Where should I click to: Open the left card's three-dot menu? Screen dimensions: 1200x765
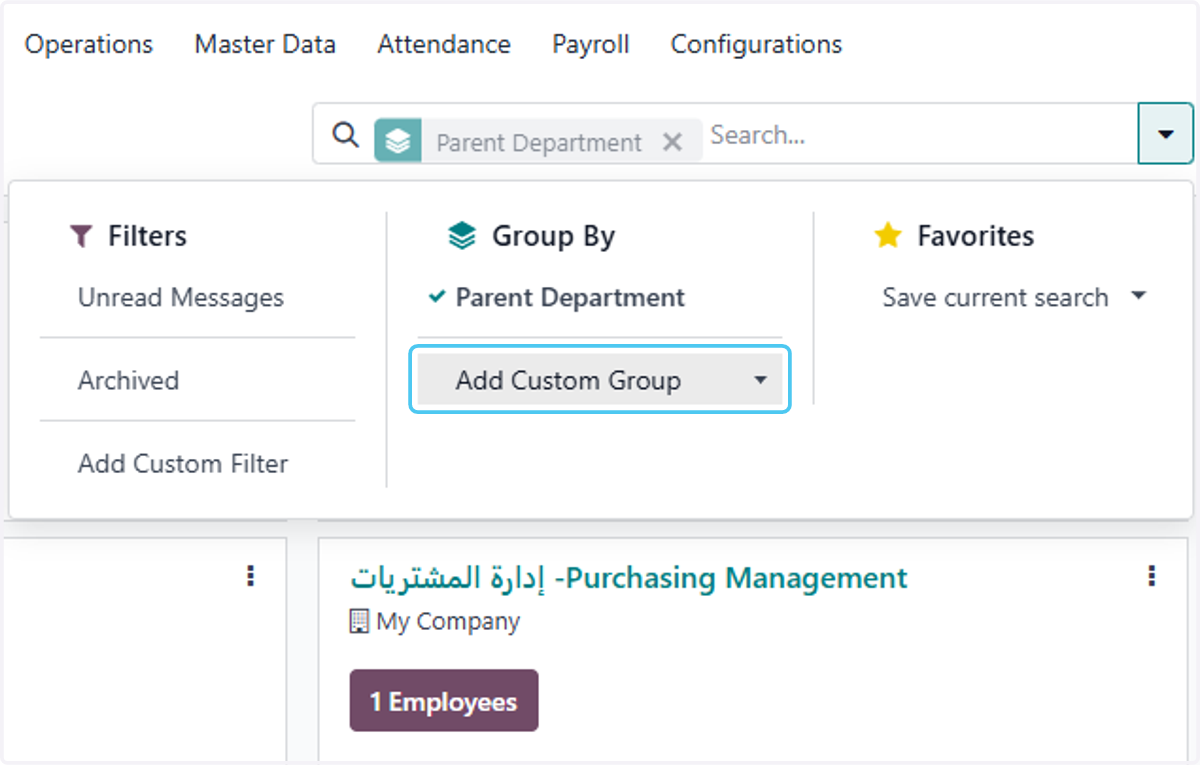click(250, 575)
